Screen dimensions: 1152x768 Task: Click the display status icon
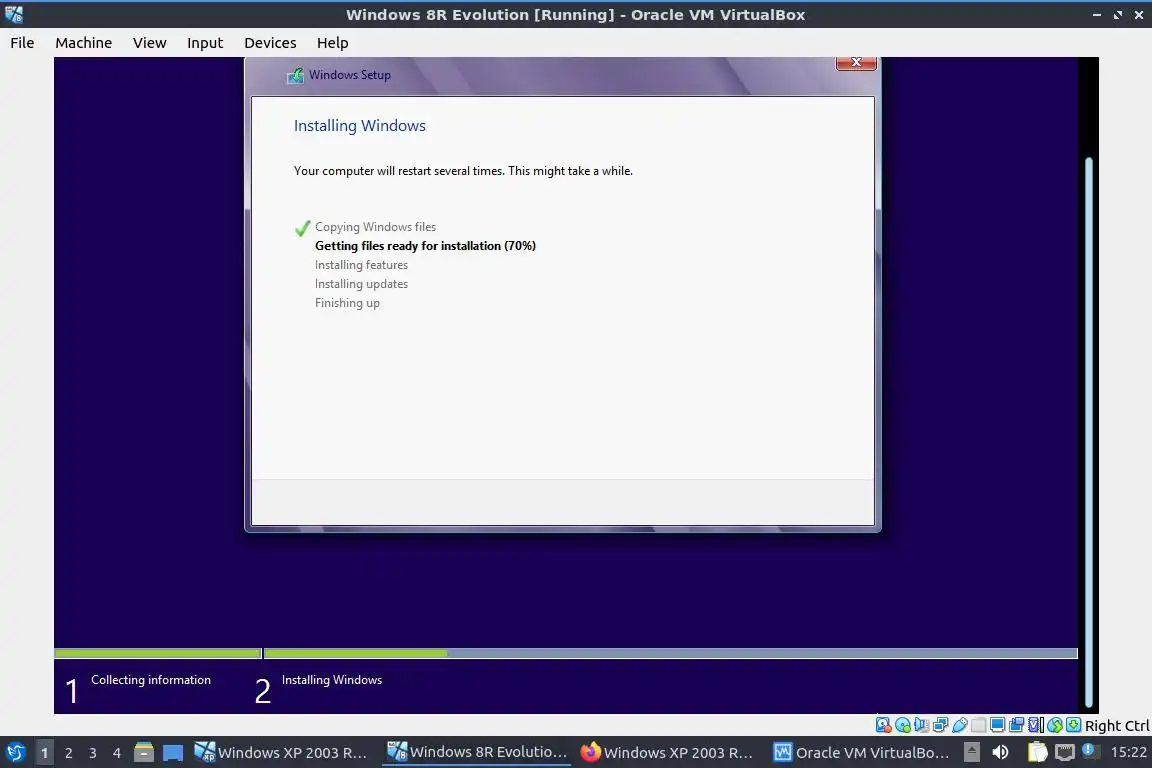pyautogui.click(x=998, y=725)
